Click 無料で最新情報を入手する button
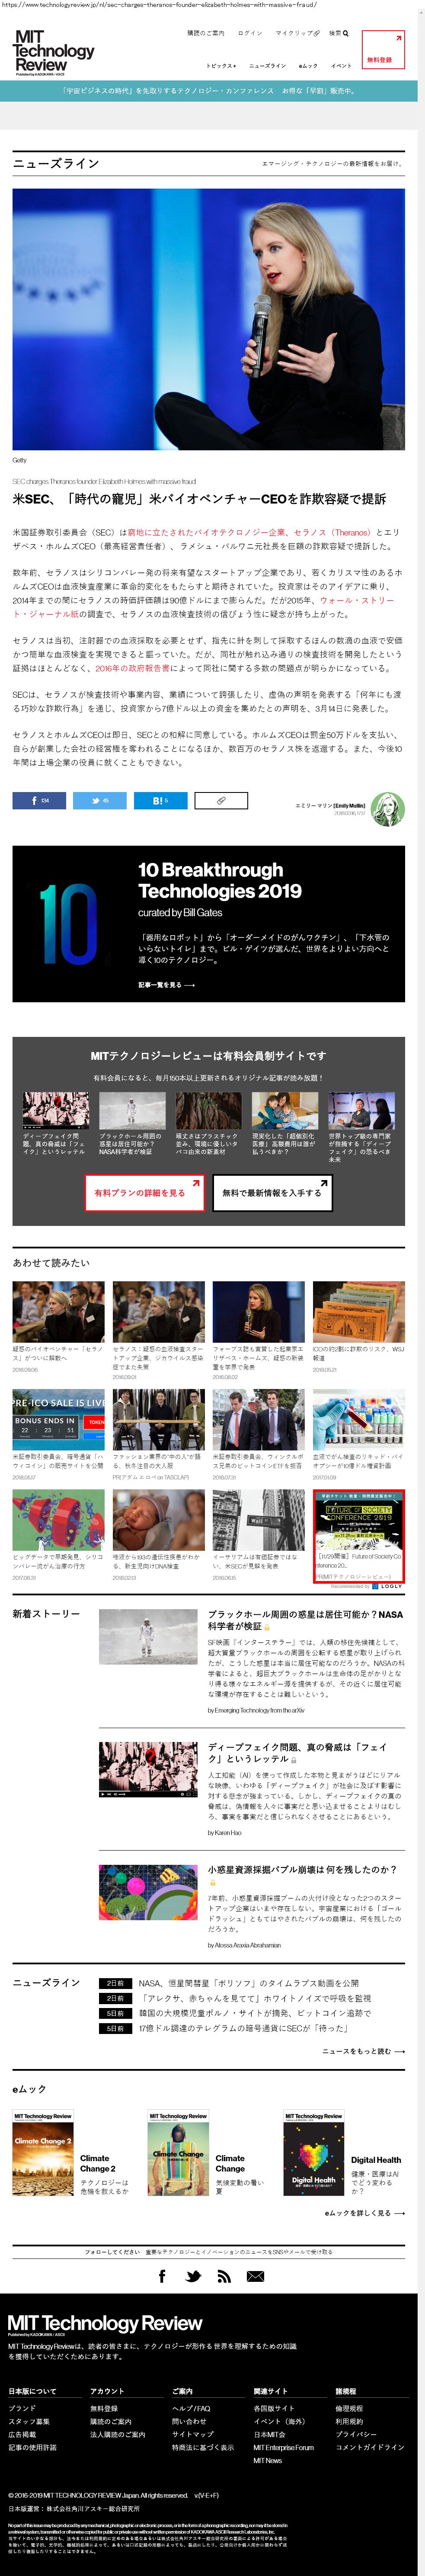The width and height of the screenshot is (425, 2576). pos(272,1192)
